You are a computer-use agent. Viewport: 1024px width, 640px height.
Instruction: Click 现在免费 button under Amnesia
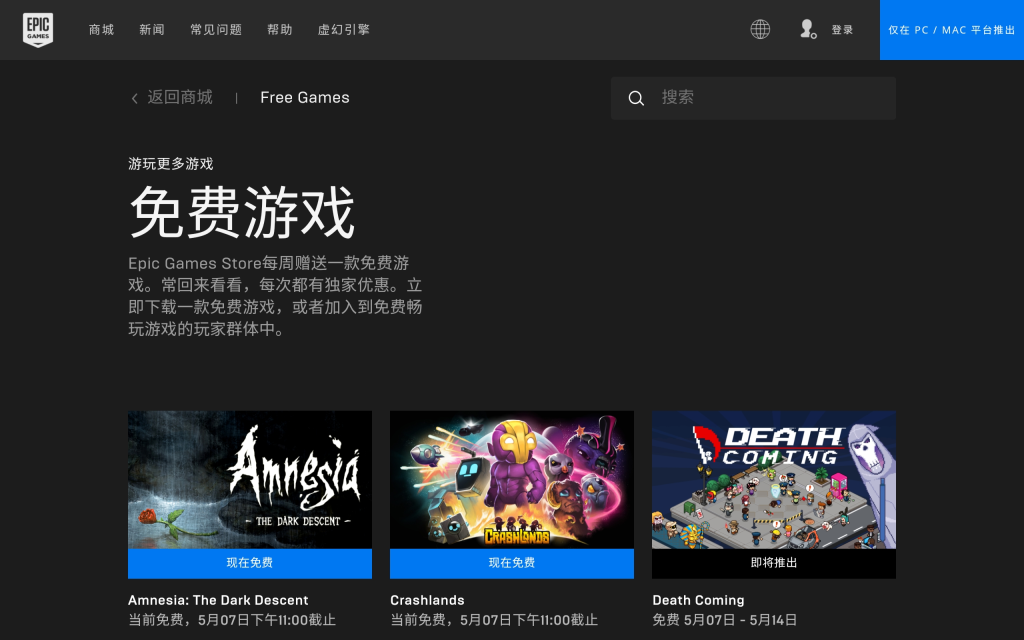pyautogui.click(x=249, y=563)
